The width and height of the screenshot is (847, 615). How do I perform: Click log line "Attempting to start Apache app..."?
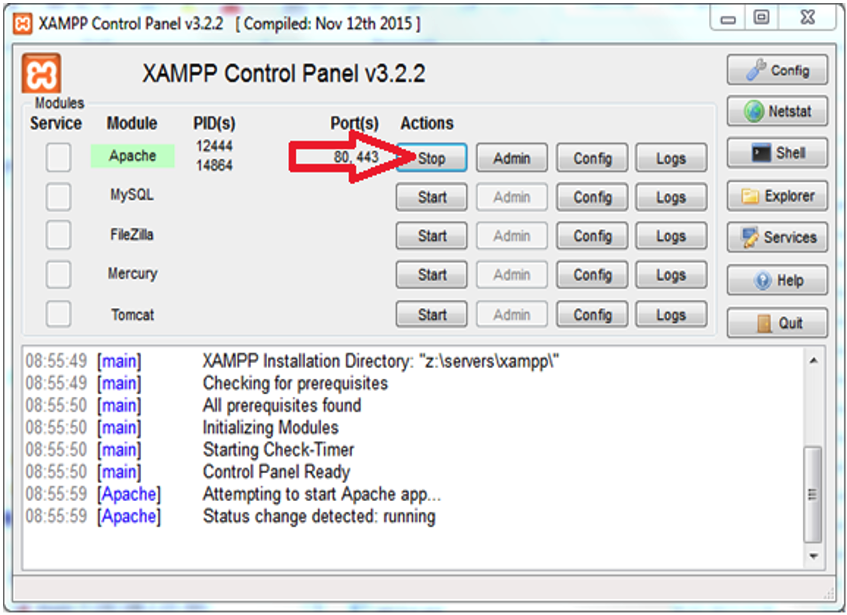coord(322,494)
